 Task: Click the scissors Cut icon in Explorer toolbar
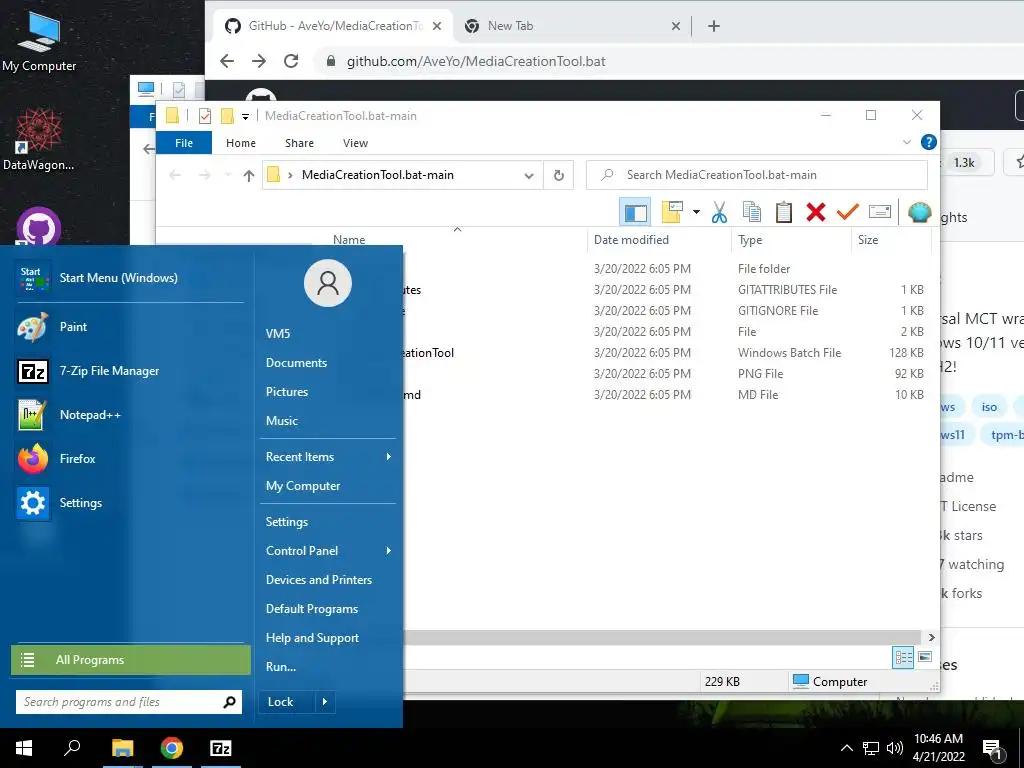pyautogui.click(x=719, y=212)
